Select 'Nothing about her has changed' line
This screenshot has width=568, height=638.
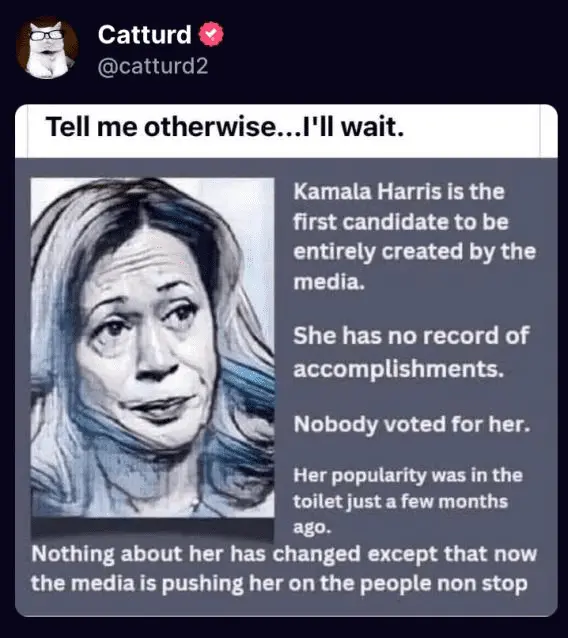tap(196, 554)
